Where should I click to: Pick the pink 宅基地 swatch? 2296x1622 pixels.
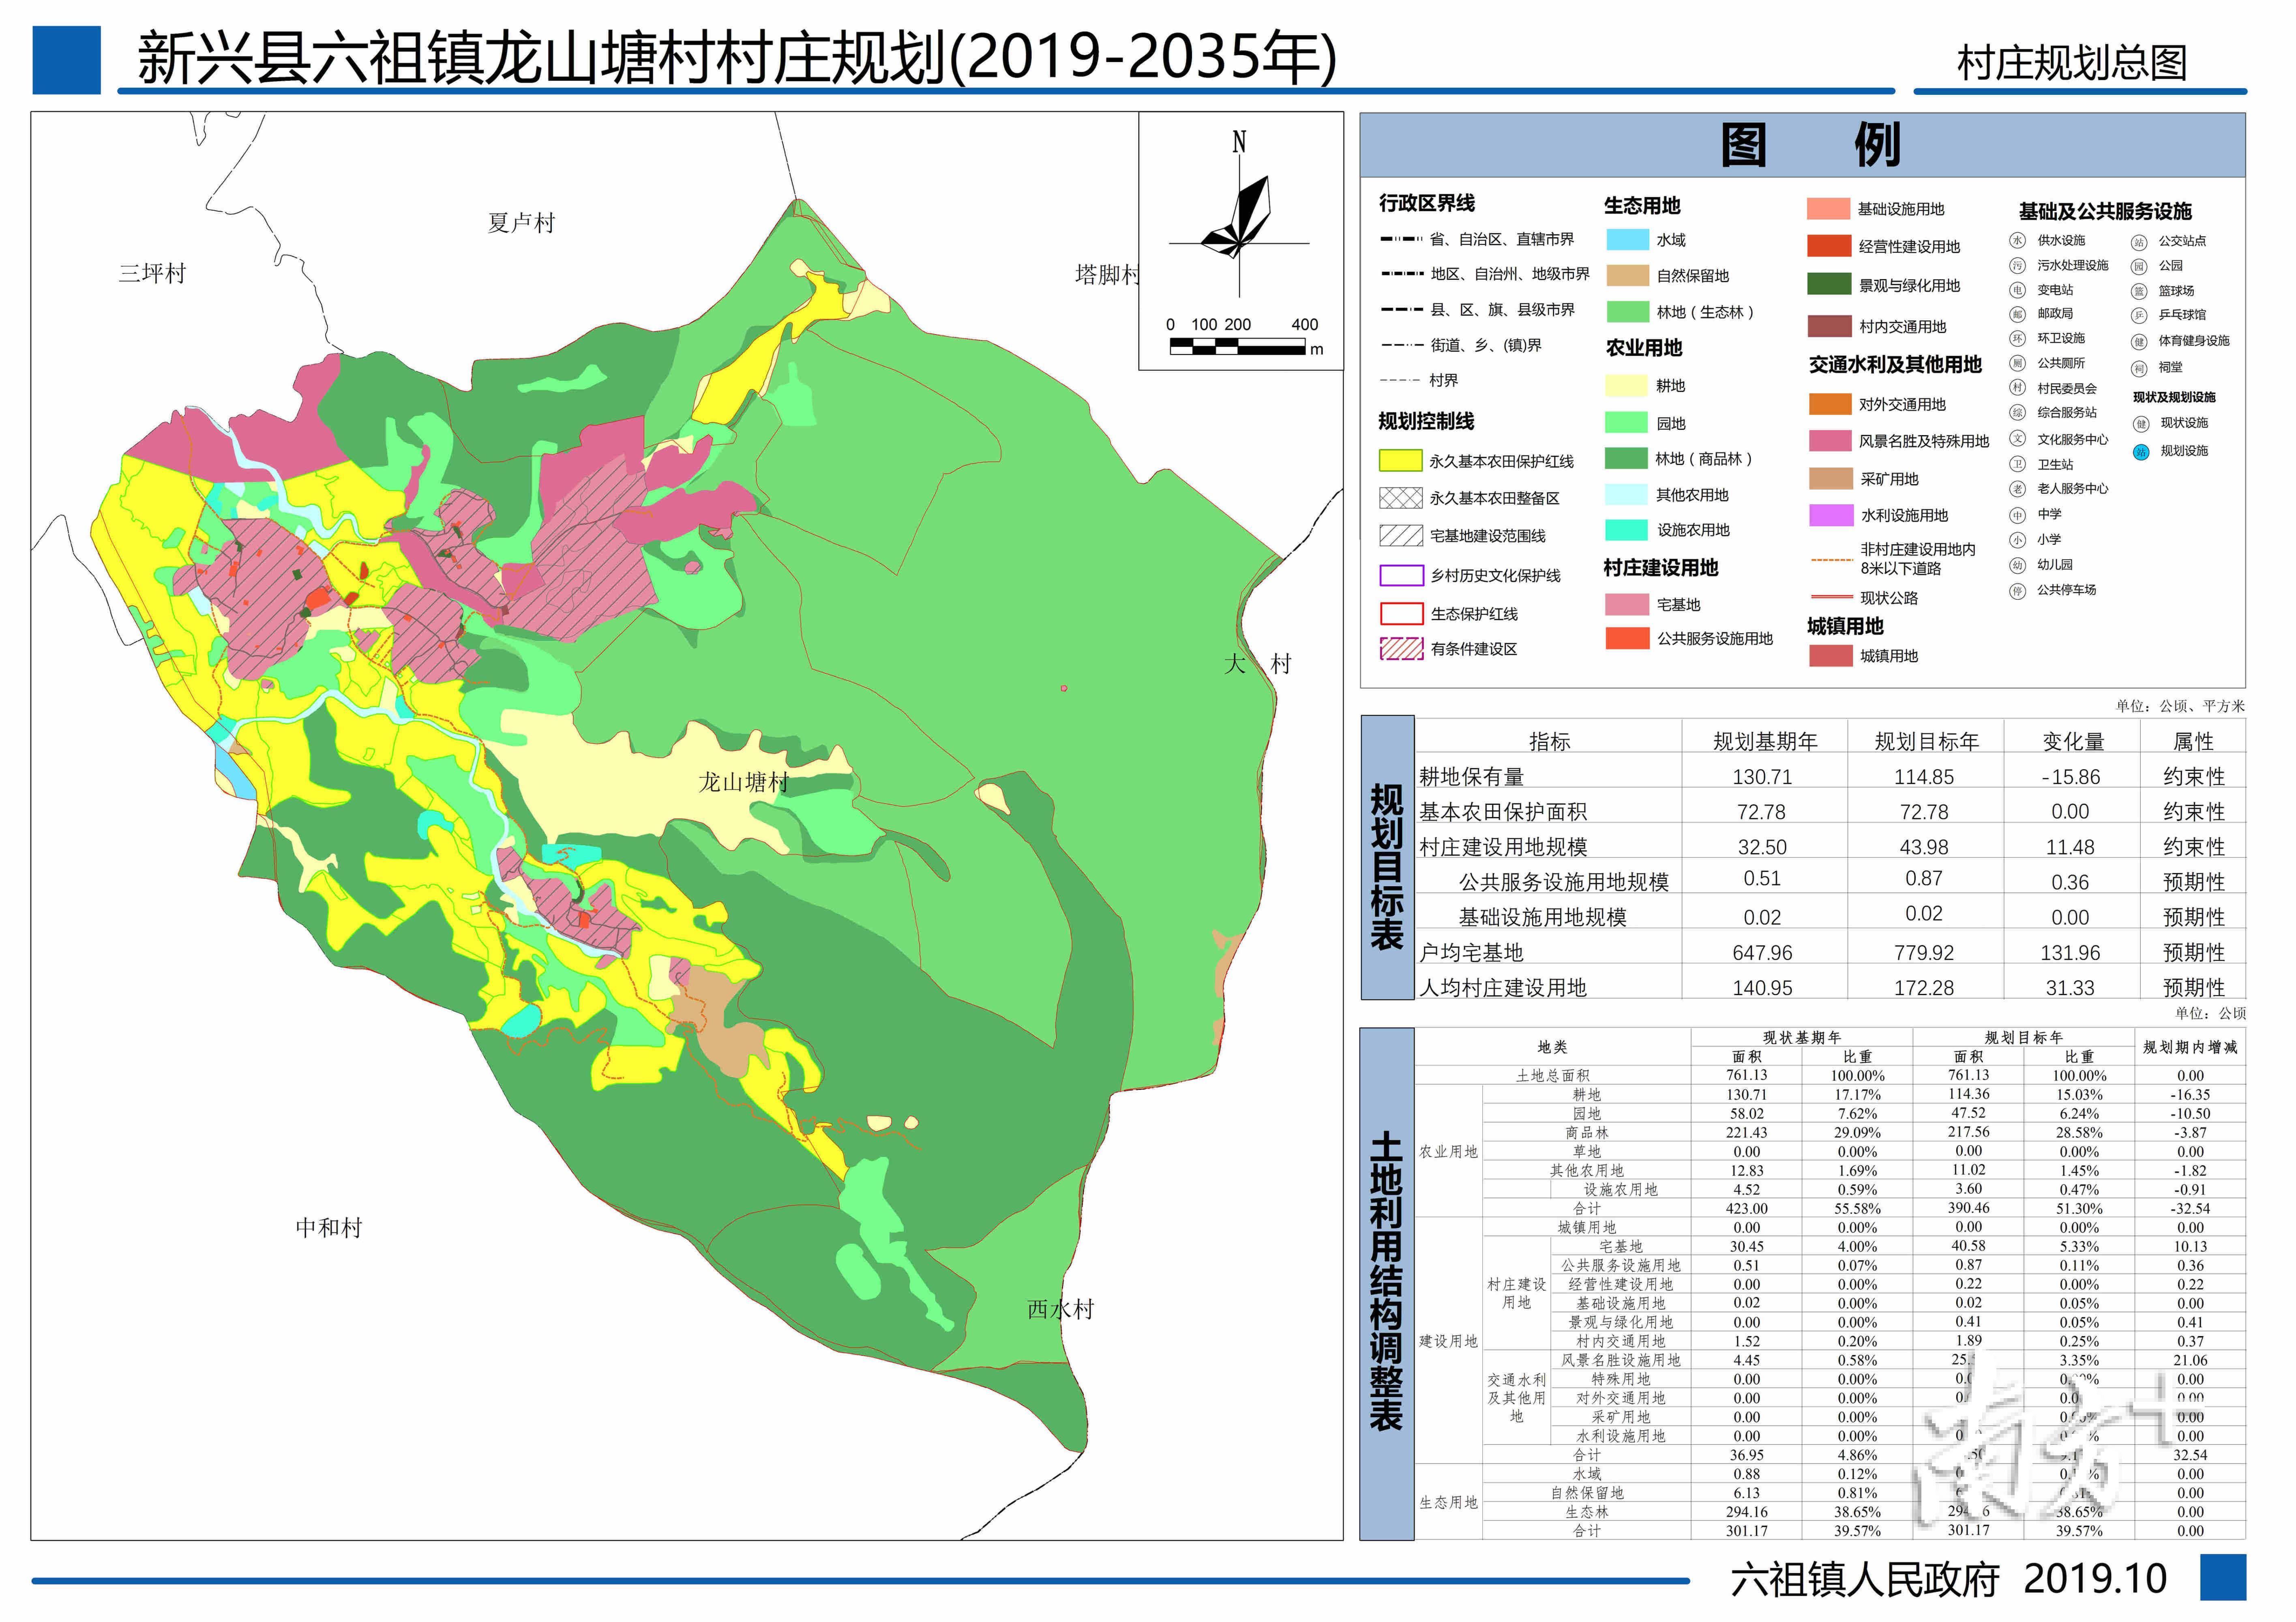1627,605
